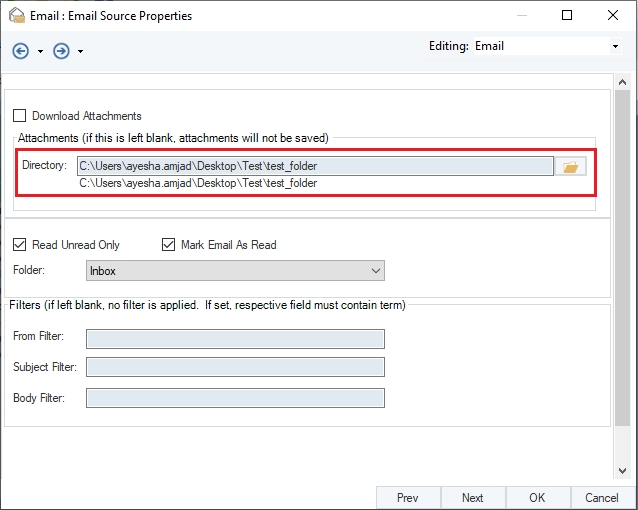The width and height of the screenshot is (638, 510).
Task: Open the Editing Email combo box
Action: click(614, 46)
